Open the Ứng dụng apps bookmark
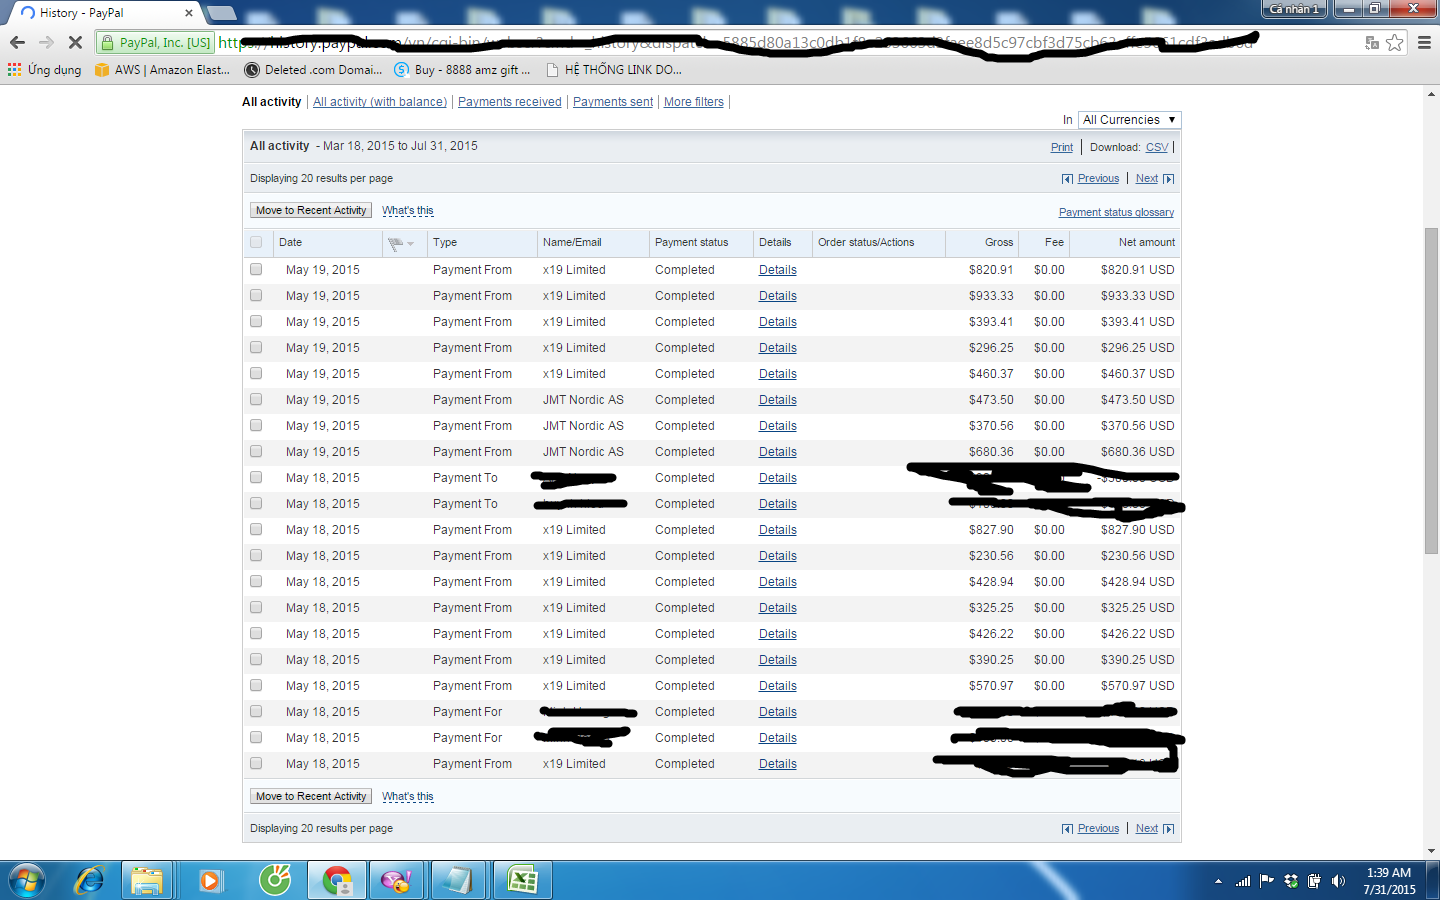Viewport: 1440px width, 900px height. pos(45,70)
